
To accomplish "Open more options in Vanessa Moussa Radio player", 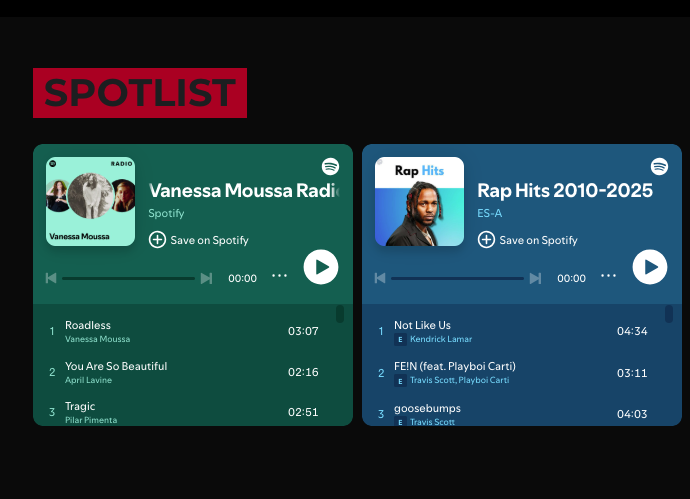I will pos(279,276).
